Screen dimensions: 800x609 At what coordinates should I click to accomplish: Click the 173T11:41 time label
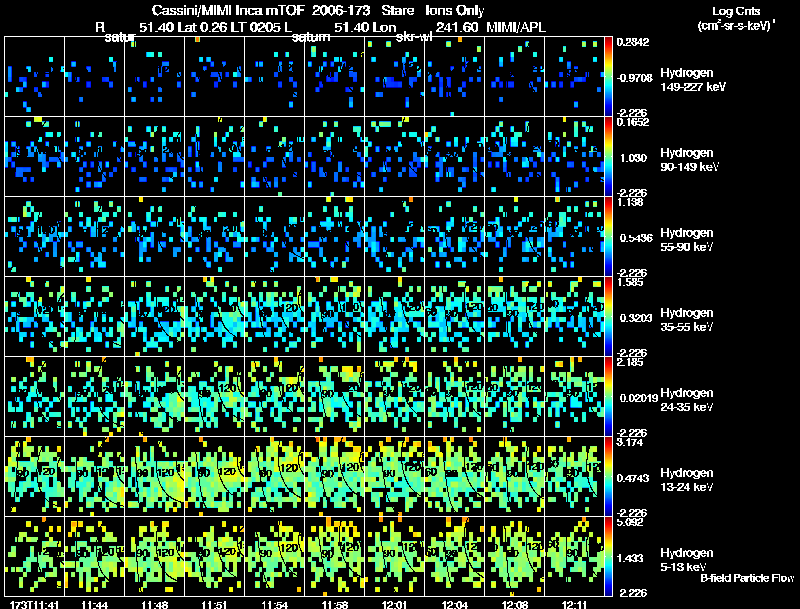(x=34, y=604)
